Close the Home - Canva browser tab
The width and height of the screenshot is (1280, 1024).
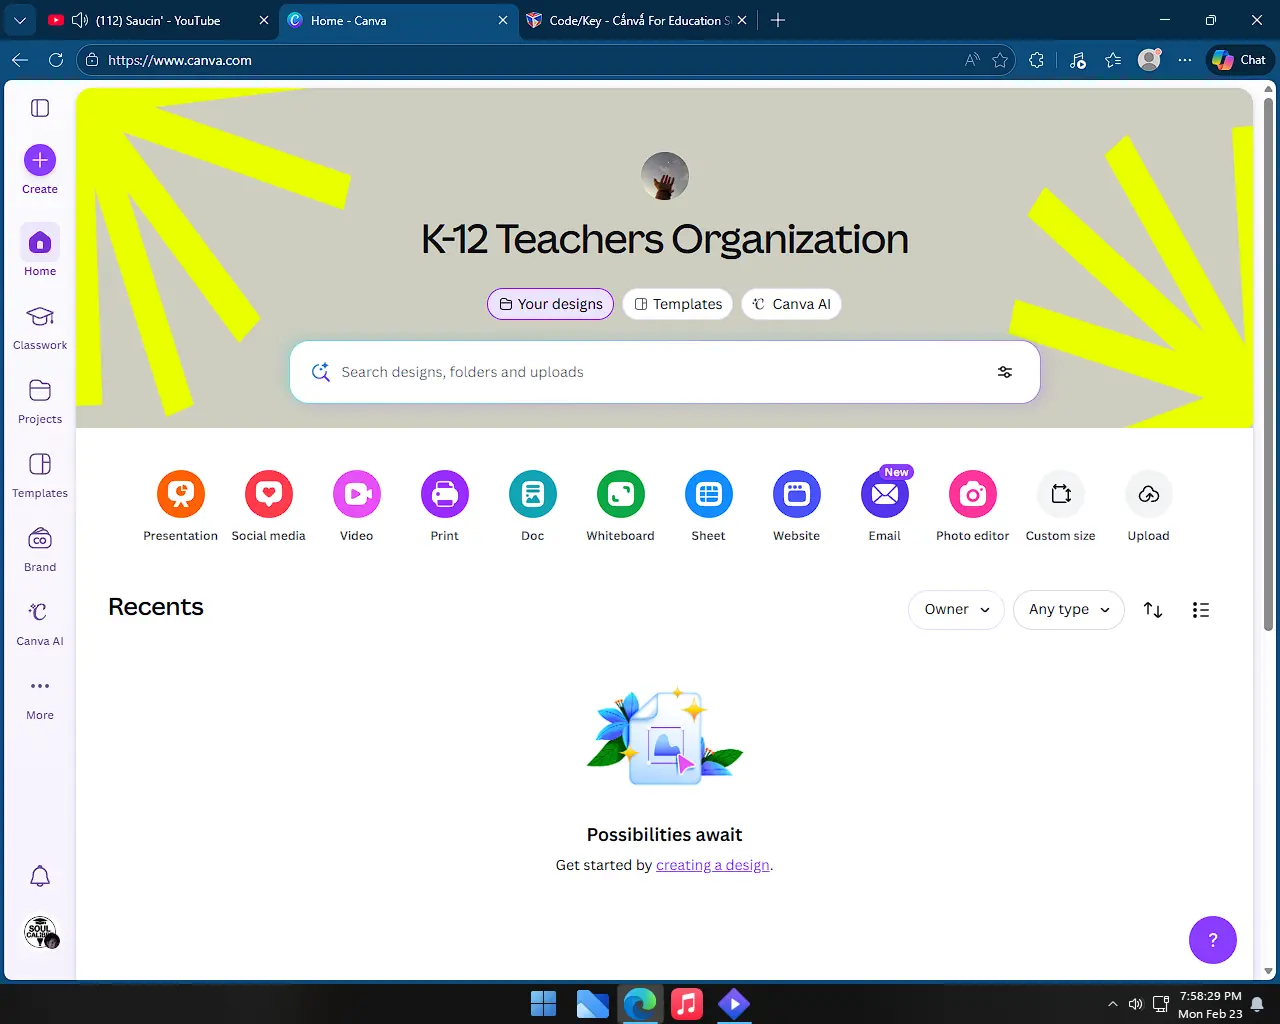coord(503,20)
